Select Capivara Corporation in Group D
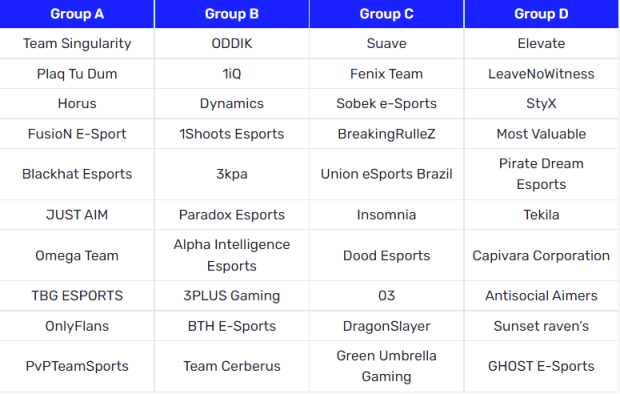This screenshot has width=620, height=394. tap(541, 256)
